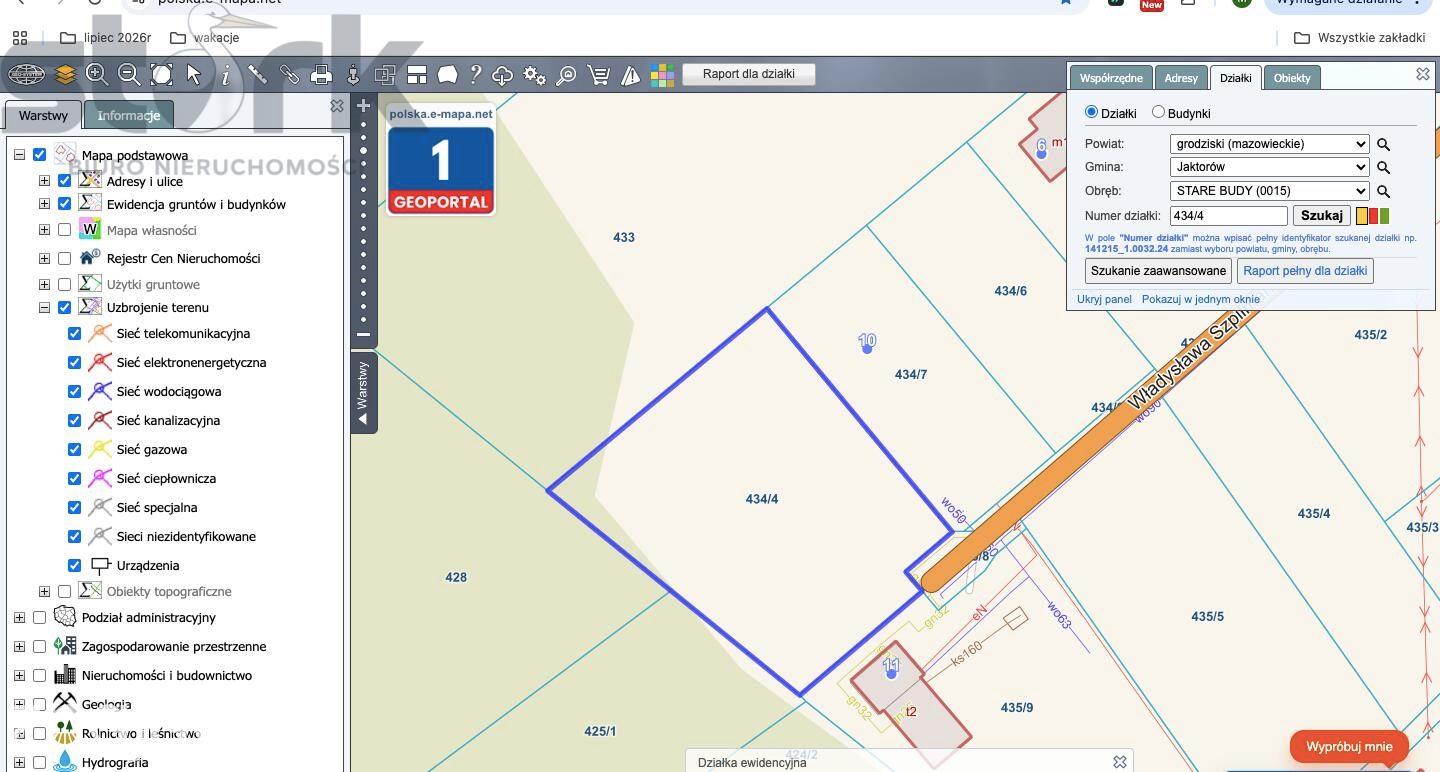The width and height of the screenshot is (1440, 772).
Task: Select the Budynki radio button
Action: click(x=1158, y=112)
